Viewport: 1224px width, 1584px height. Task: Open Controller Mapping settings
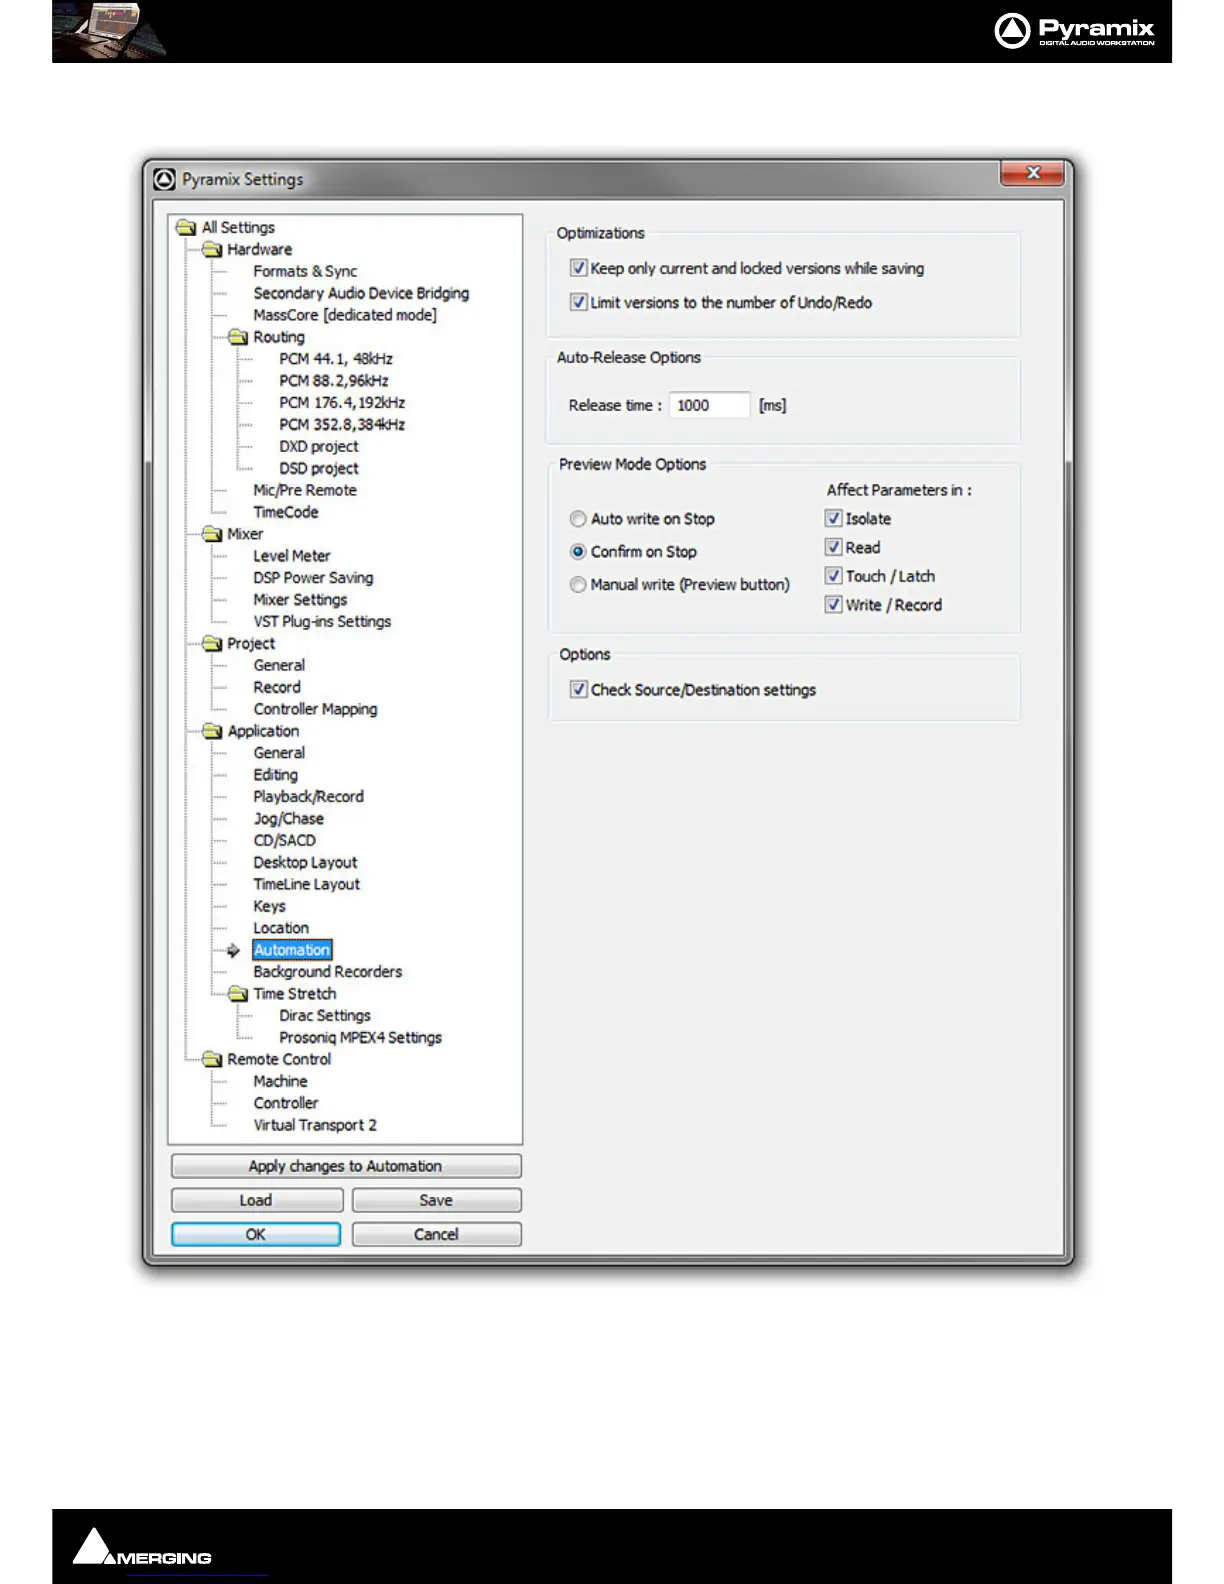pos(315,709)
